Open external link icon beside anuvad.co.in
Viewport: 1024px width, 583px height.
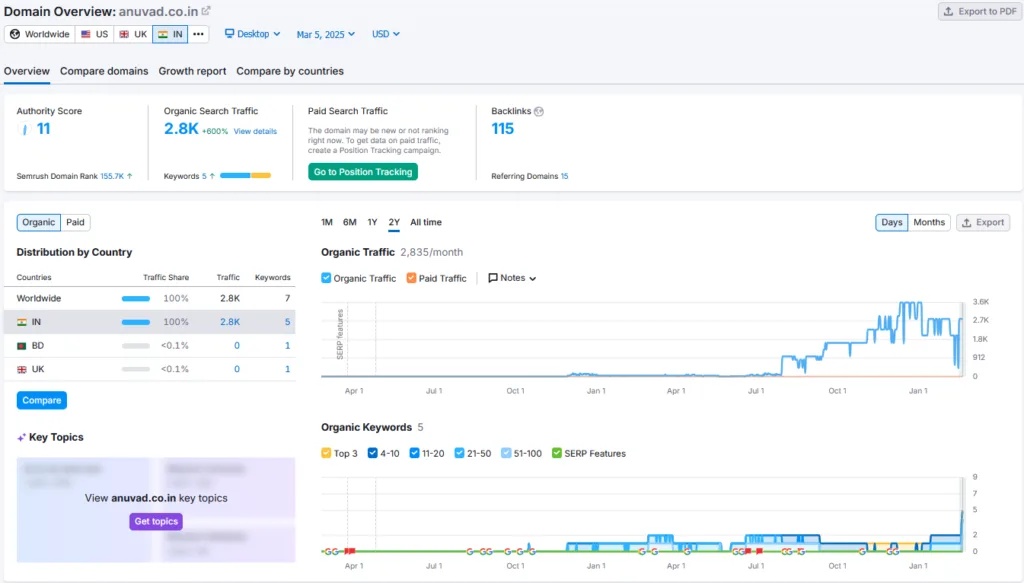coord(206,11)
